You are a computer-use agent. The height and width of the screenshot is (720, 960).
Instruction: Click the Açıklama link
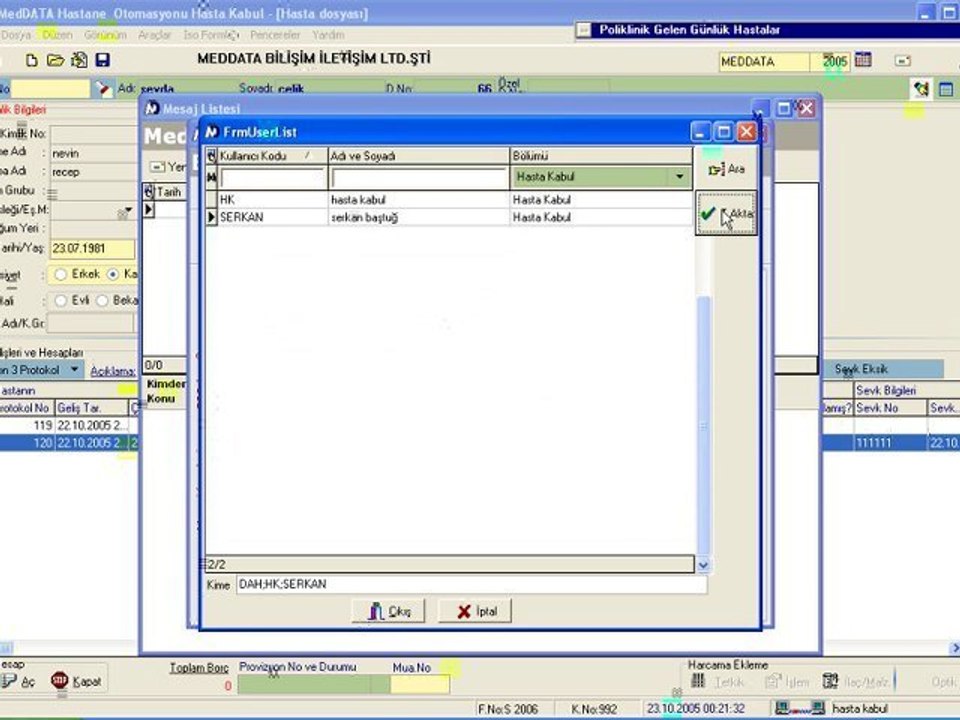[113, 371]
